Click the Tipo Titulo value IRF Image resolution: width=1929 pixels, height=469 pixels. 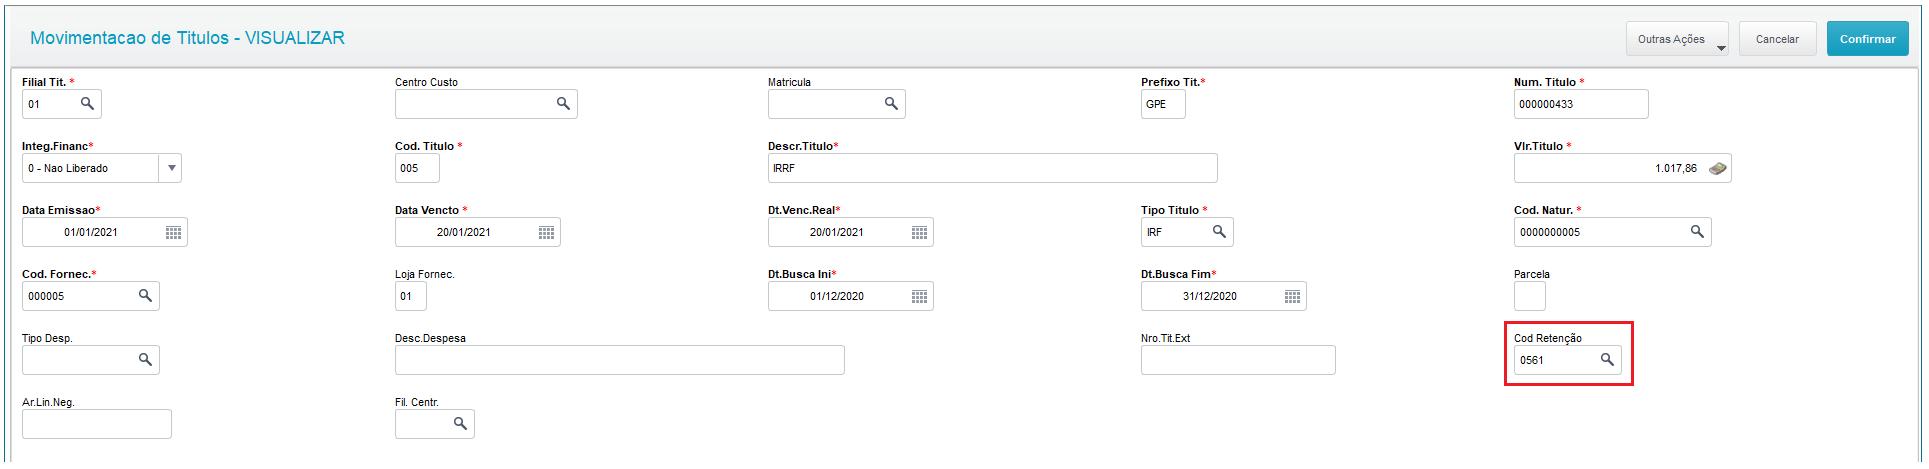click(1154, 232)
